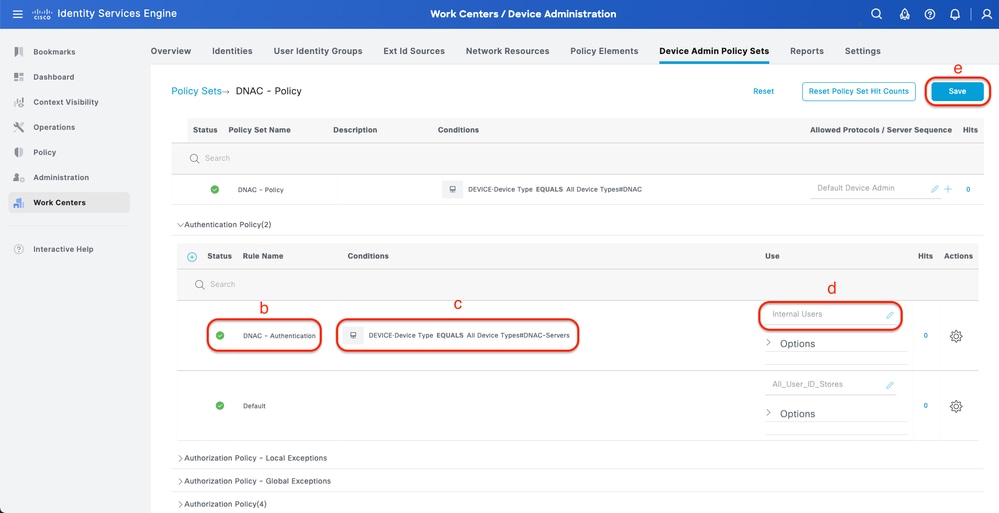Switch to the Overview tab
999x513 pixels.
point(171,51)
